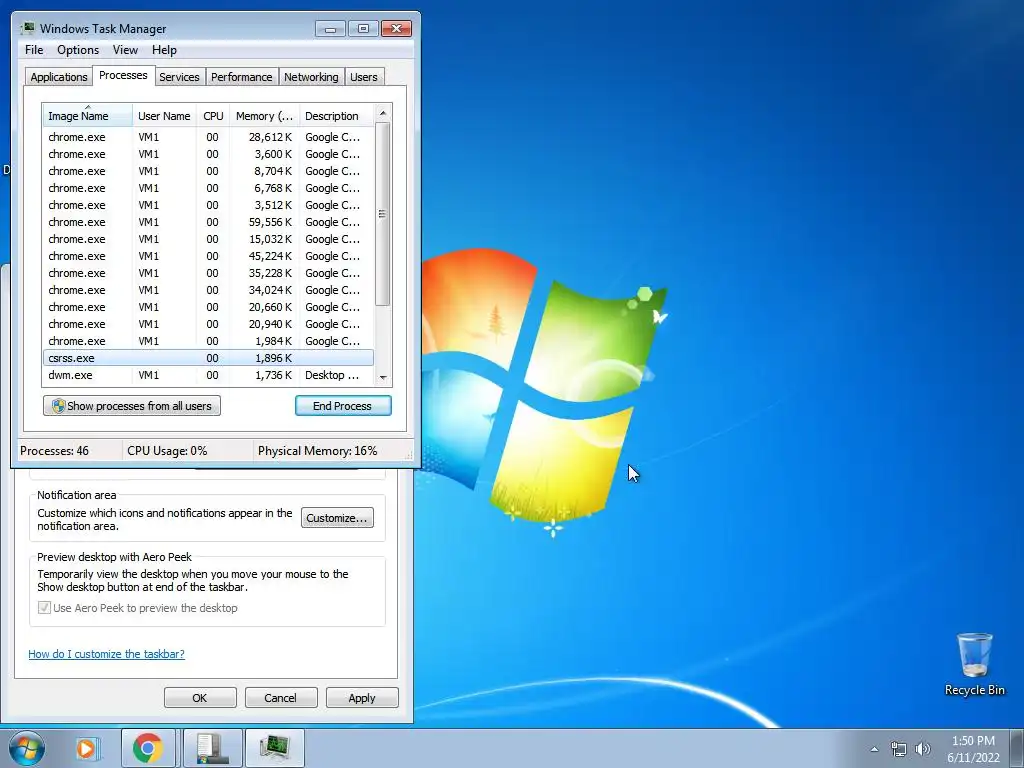The height and width of the screenshot is (768, 1024).
Task: Open the Start menu orb
Action: 27,748
